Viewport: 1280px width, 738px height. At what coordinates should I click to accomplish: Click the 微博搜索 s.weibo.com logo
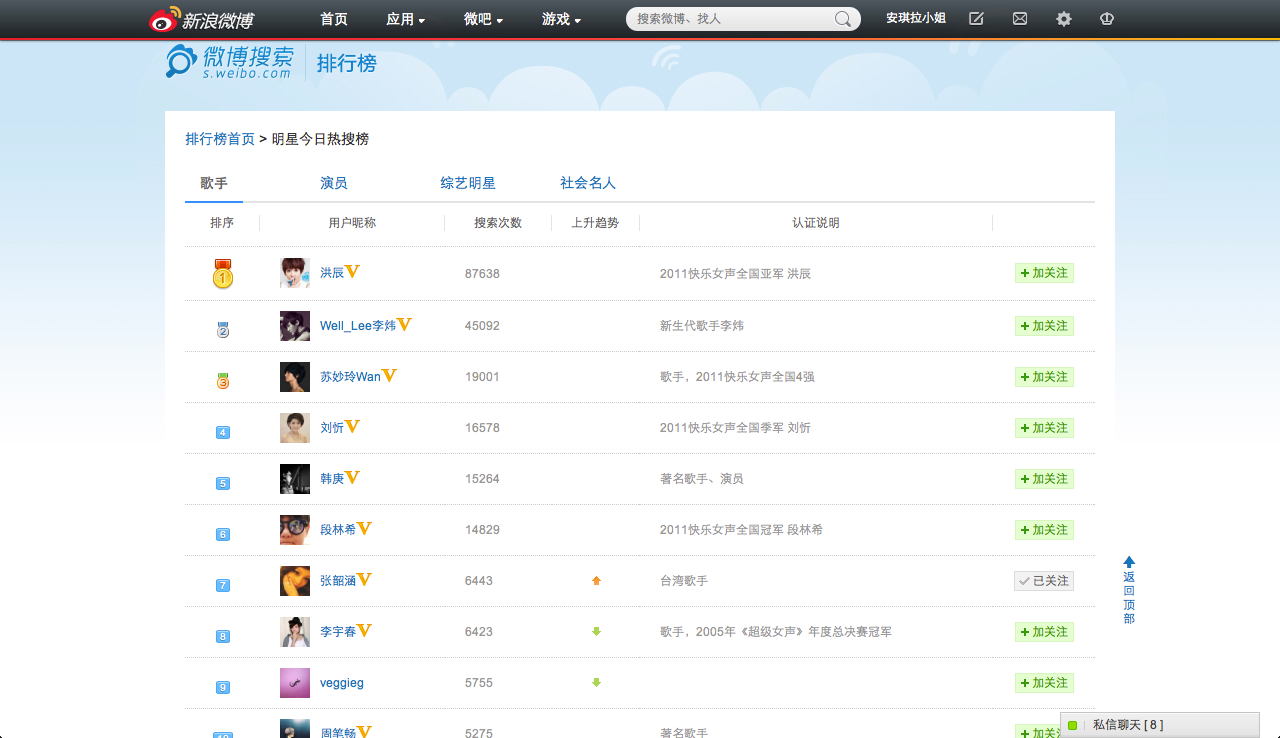click(229, 62)
